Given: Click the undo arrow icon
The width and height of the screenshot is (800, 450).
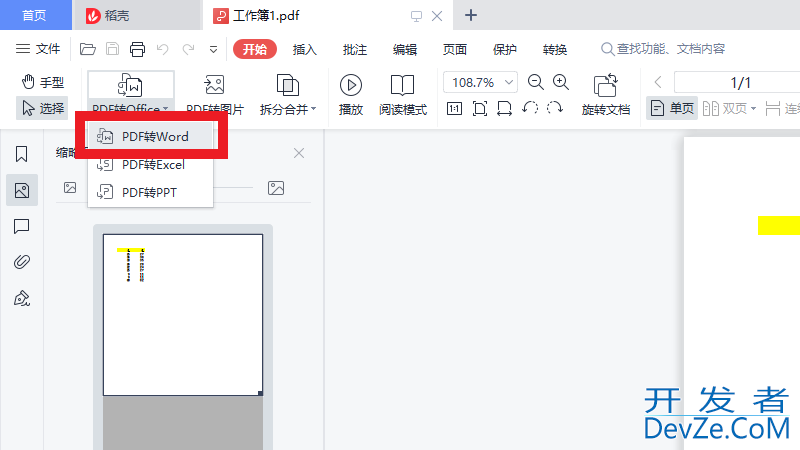Looking at the screenshot, I should coord(162,49).
